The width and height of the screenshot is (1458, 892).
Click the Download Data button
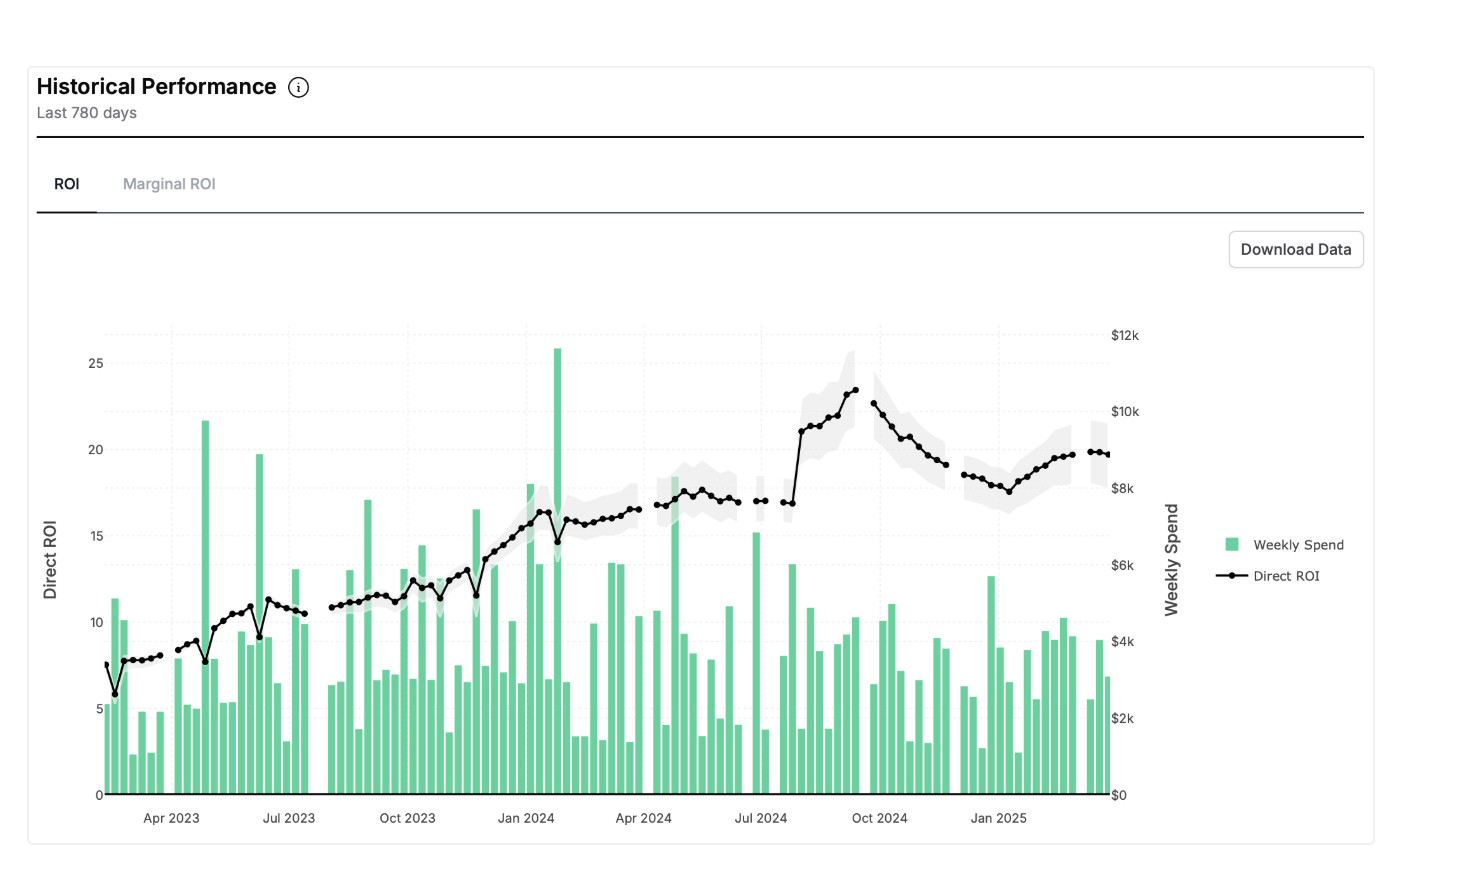[1296, 249]
